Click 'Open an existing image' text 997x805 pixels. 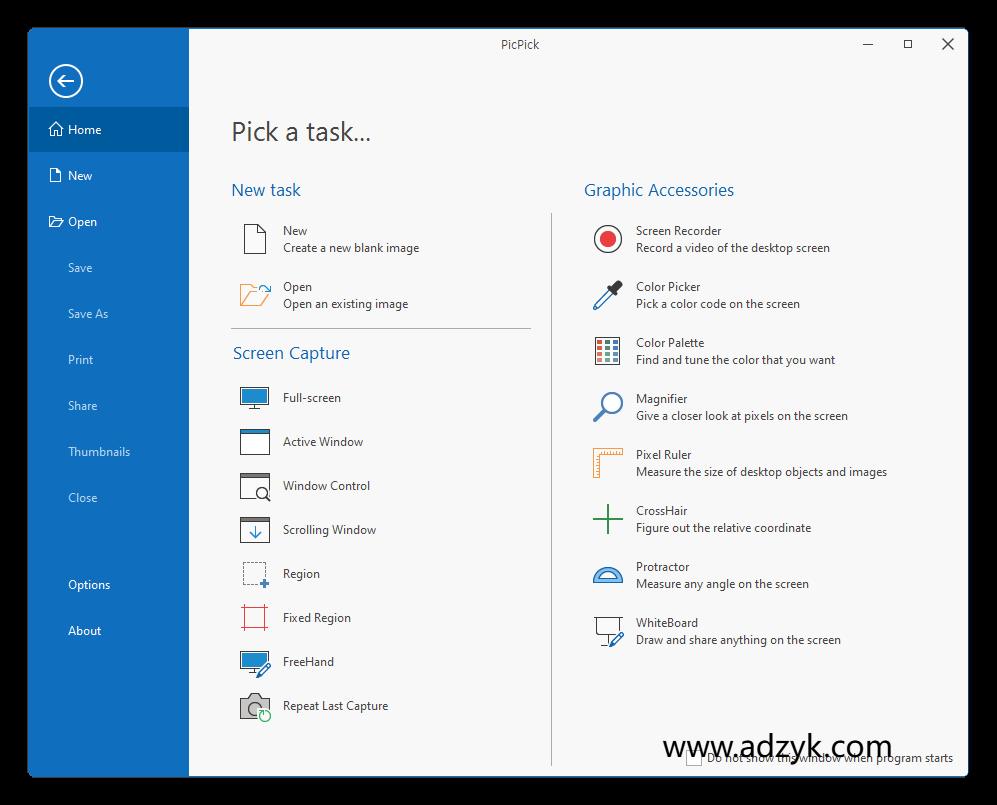point(345,304)
